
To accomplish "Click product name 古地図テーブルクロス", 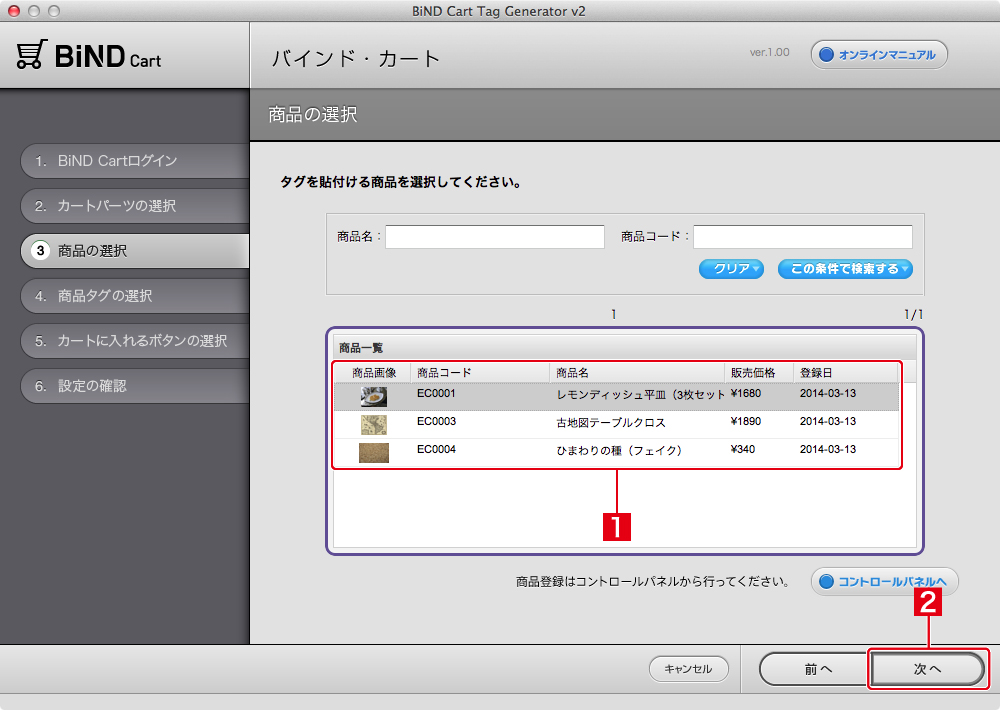I will click(611, 423).
